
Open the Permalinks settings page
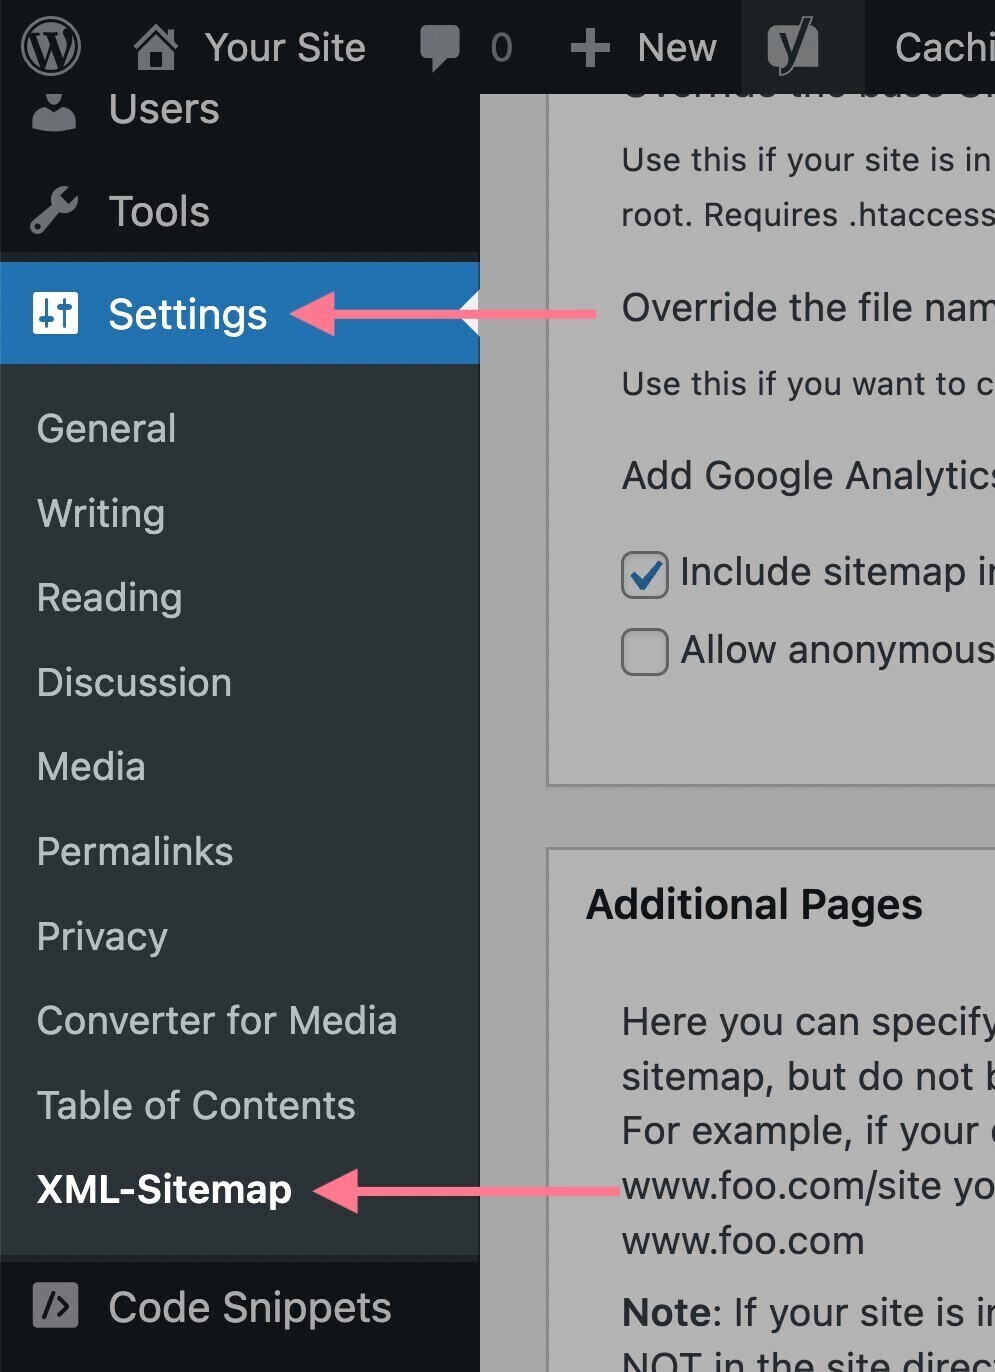[x=134, y=851]
